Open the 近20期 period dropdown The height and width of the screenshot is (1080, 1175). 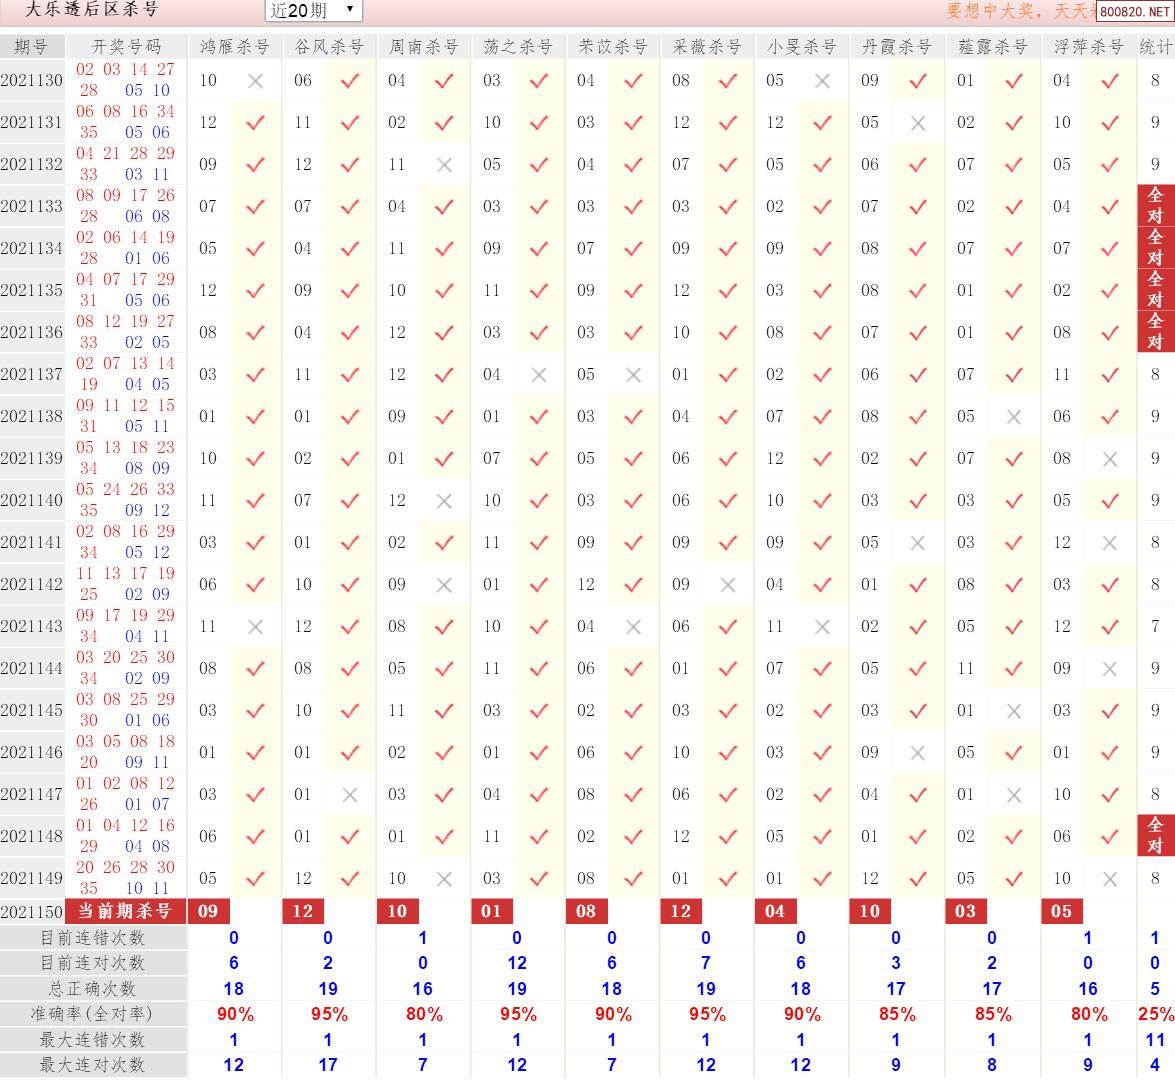click(313, 10)
